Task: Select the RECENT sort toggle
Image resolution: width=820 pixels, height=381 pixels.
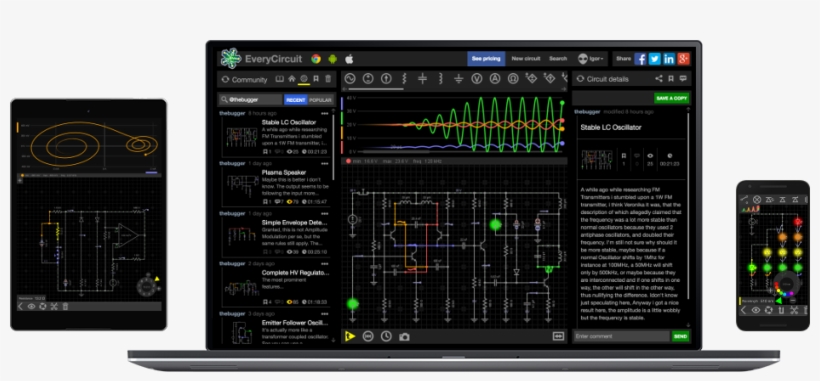Action: (295, 100)
